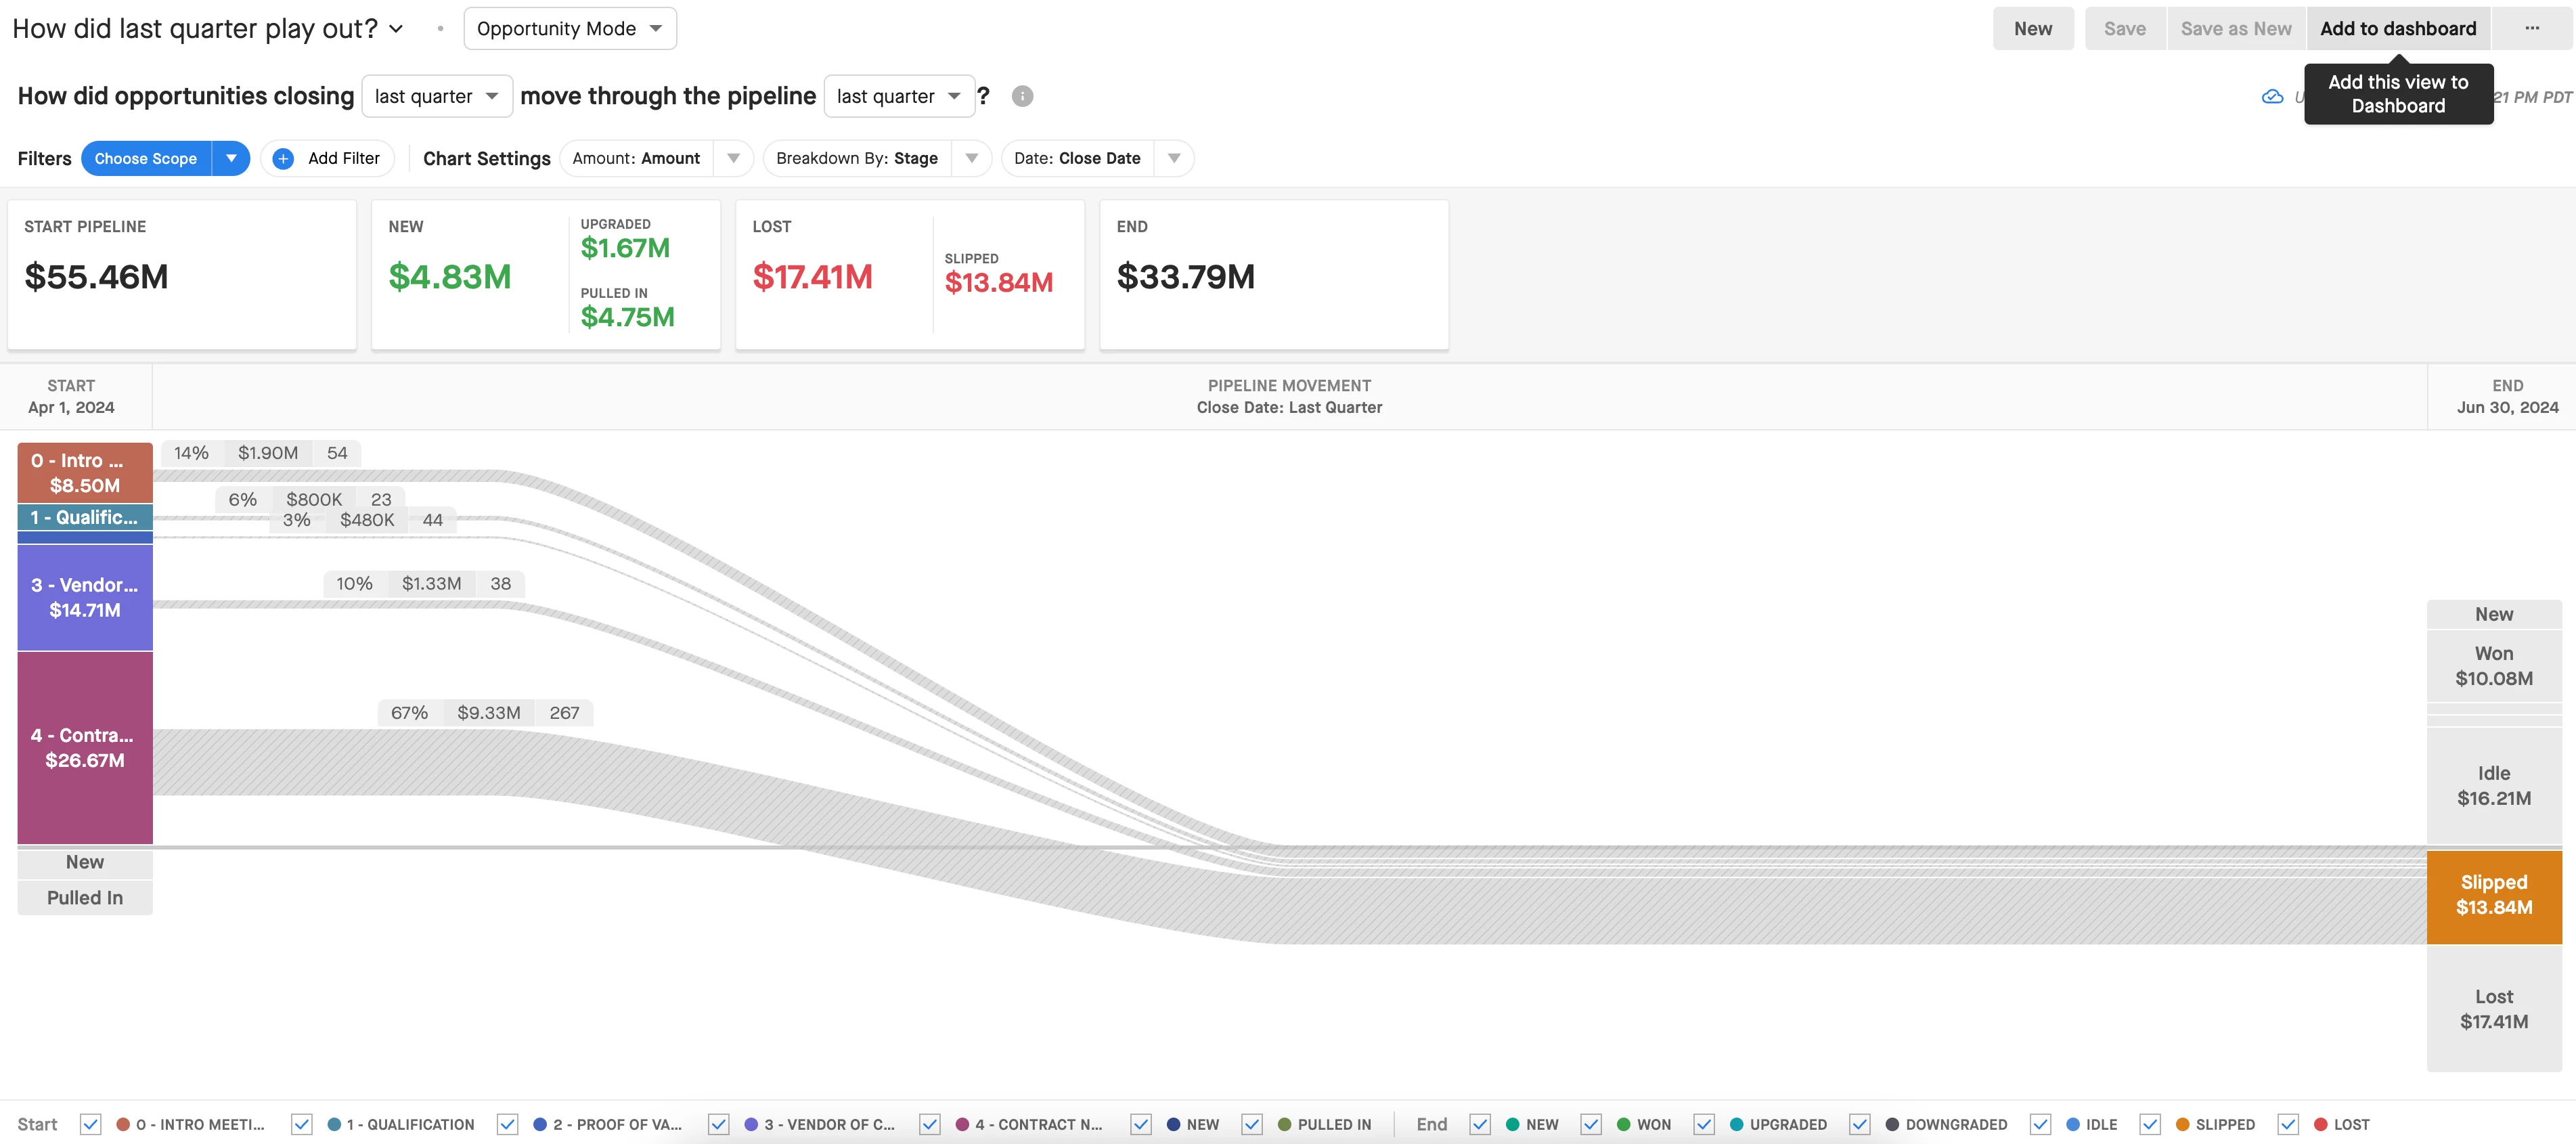The width and height of the screenshot is (2576, 1144).
Task: Click the Lost end block
Action: coord(2493,1008)
